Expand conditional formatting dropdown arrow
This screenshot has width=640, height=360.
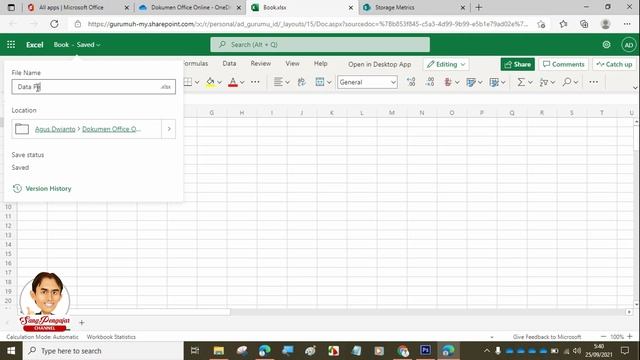[457, 82]
